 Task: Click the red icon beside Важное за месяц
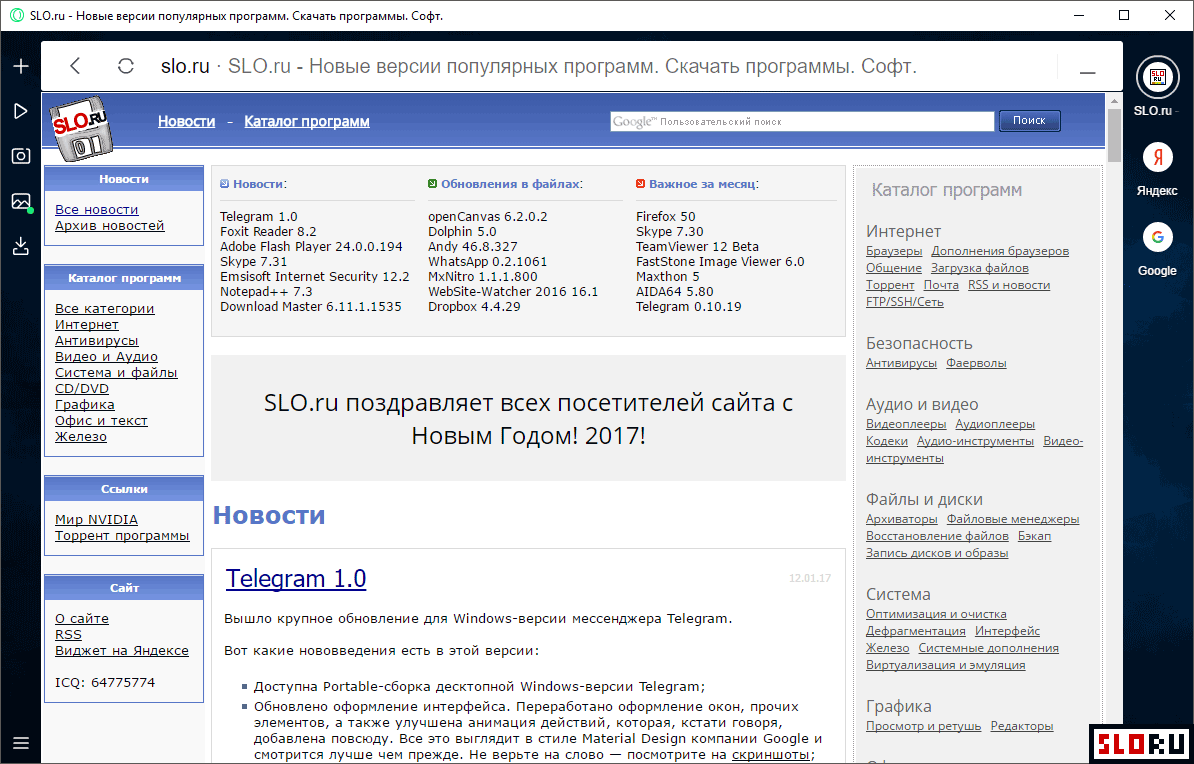tap(640, 184)
